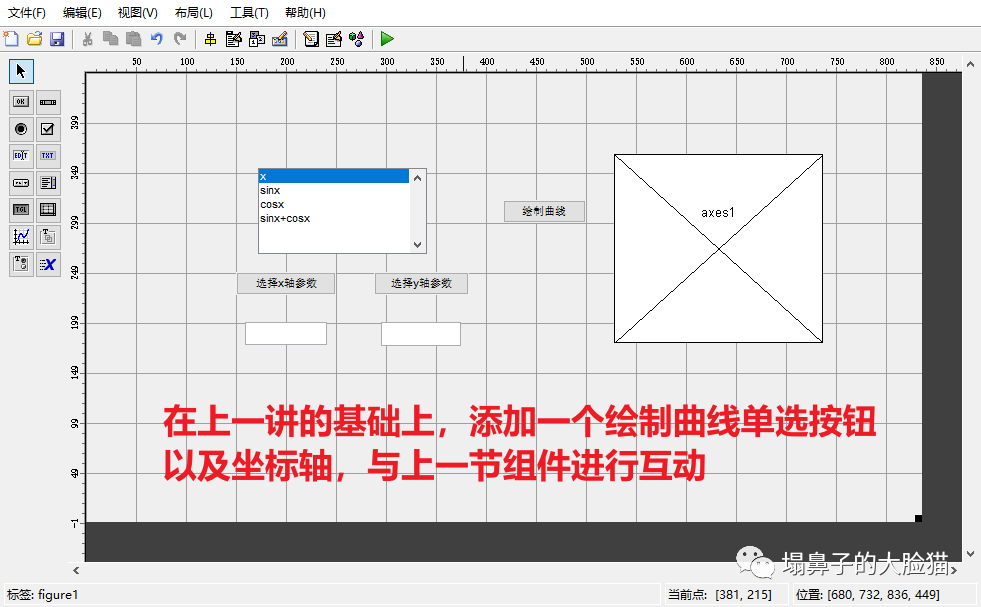Activate the Select arrow tool
The height and width of the screenshot is (607, 981).
click(x=21, y=71)
